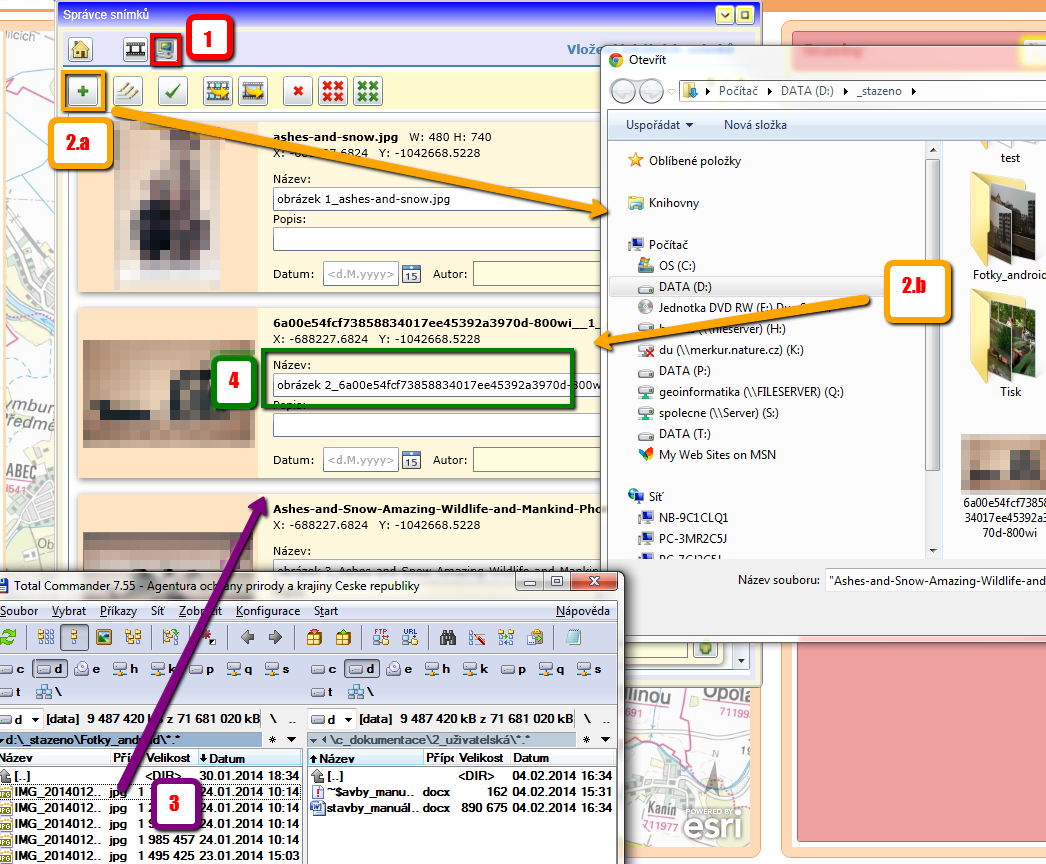Open the Příkazy menu in Total Commander

pyautogui.click(x=118, y=610)
